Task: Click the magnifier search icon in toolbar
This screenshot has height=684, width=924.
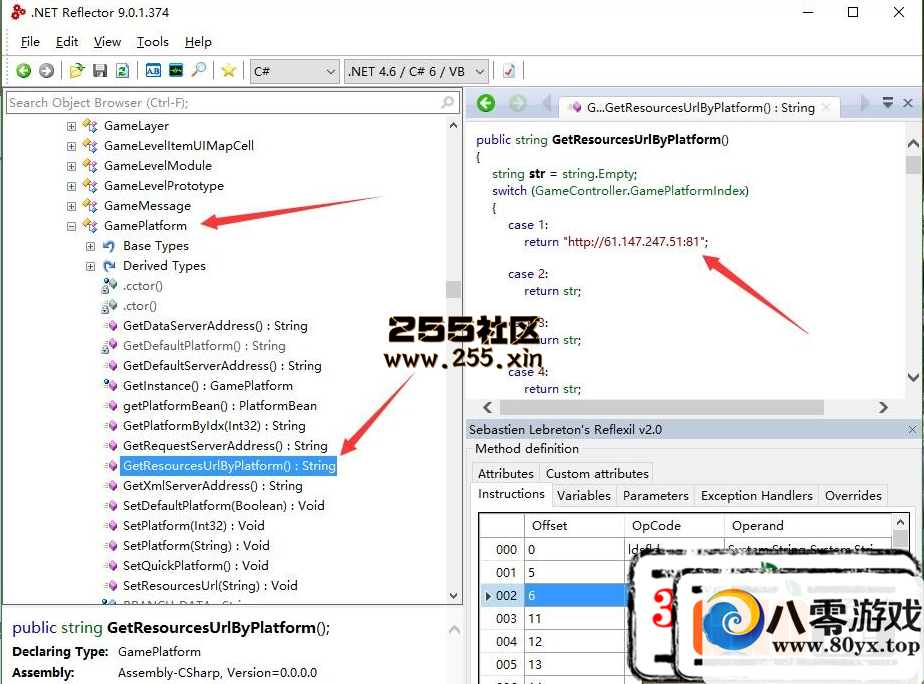Action: [x=199, y=71]
